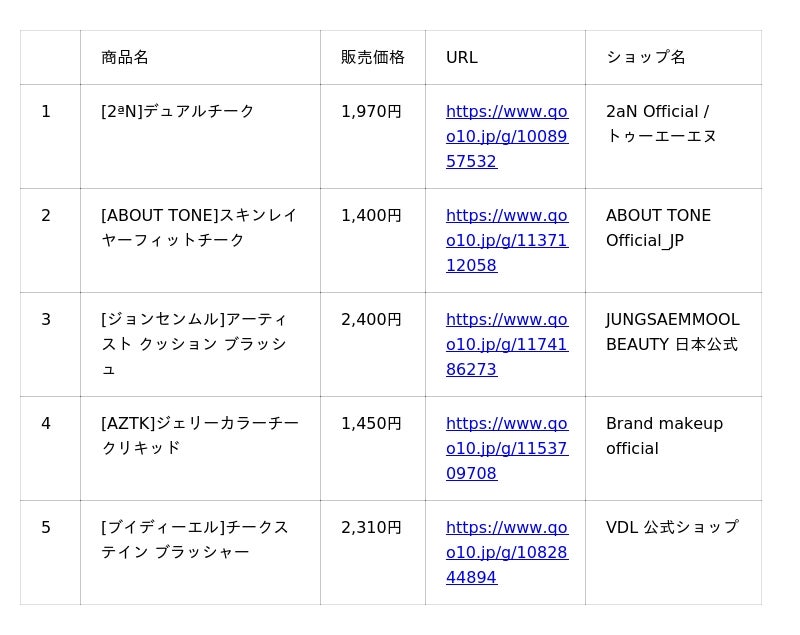Select the 販売価格 header cell
Viewport: 800px width, 635px height.
(x=372, y=57)
